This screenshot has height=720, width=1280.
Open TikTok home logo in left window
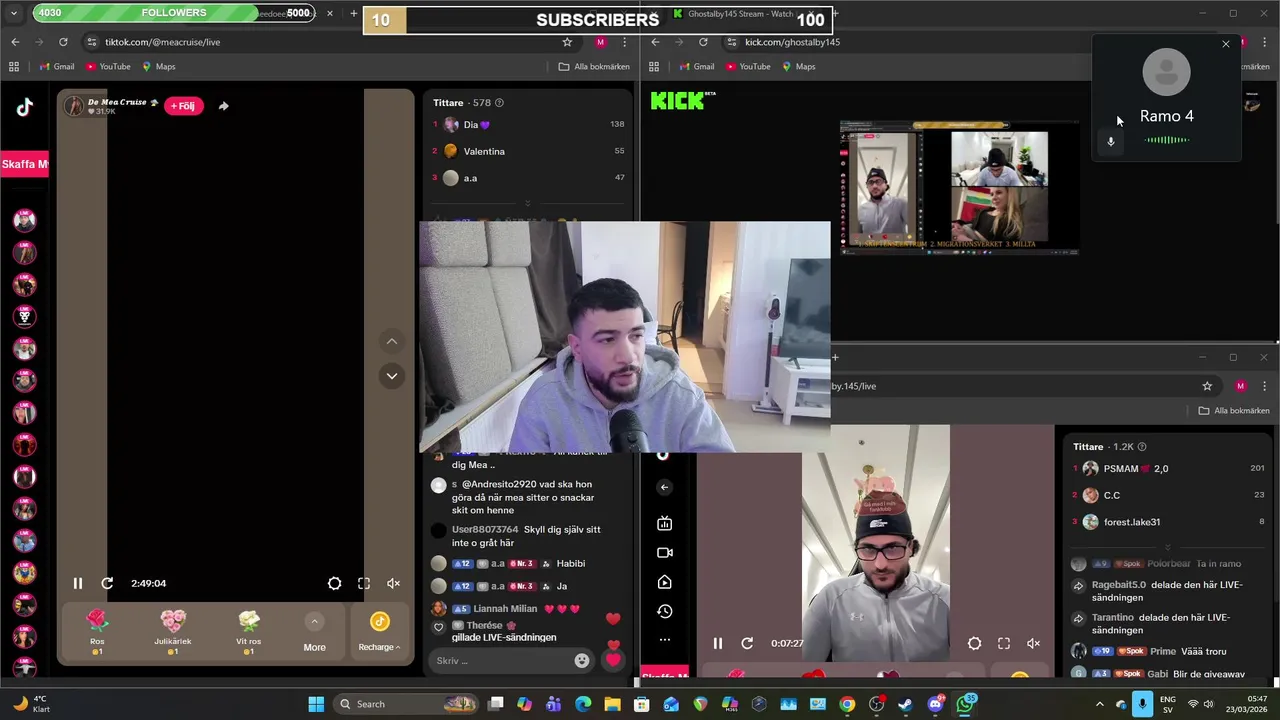24,108
